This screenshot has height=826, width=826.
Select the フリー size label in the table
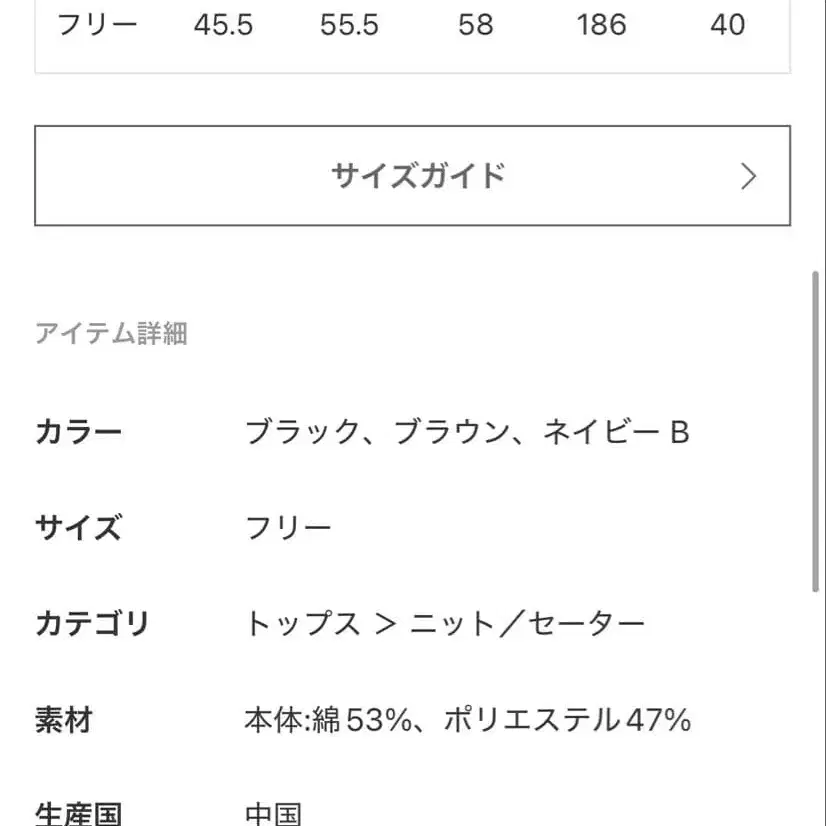[99, 26]
